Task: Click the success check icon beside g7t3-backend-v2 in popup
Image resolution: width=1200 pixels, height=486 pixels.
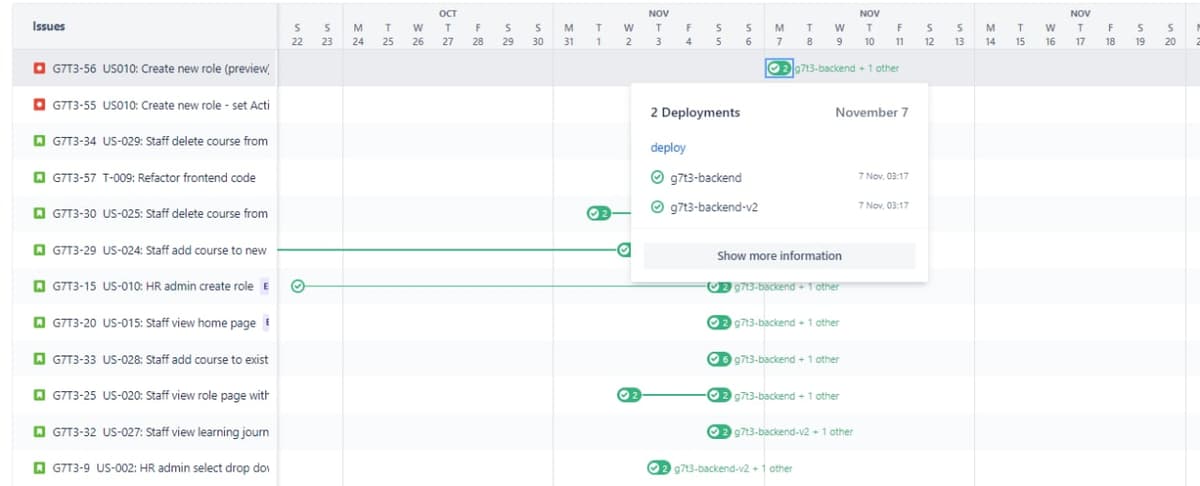Action: [657, 208]
